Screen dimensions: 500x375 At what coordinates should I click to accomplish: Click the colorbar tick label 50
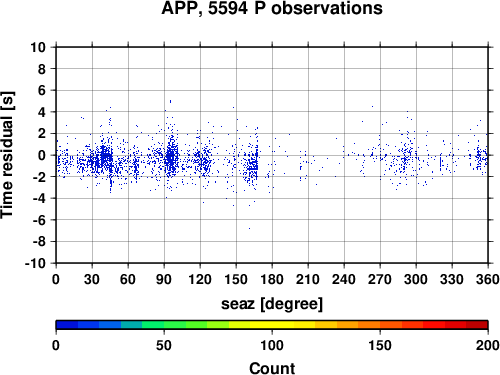(164, 345)
